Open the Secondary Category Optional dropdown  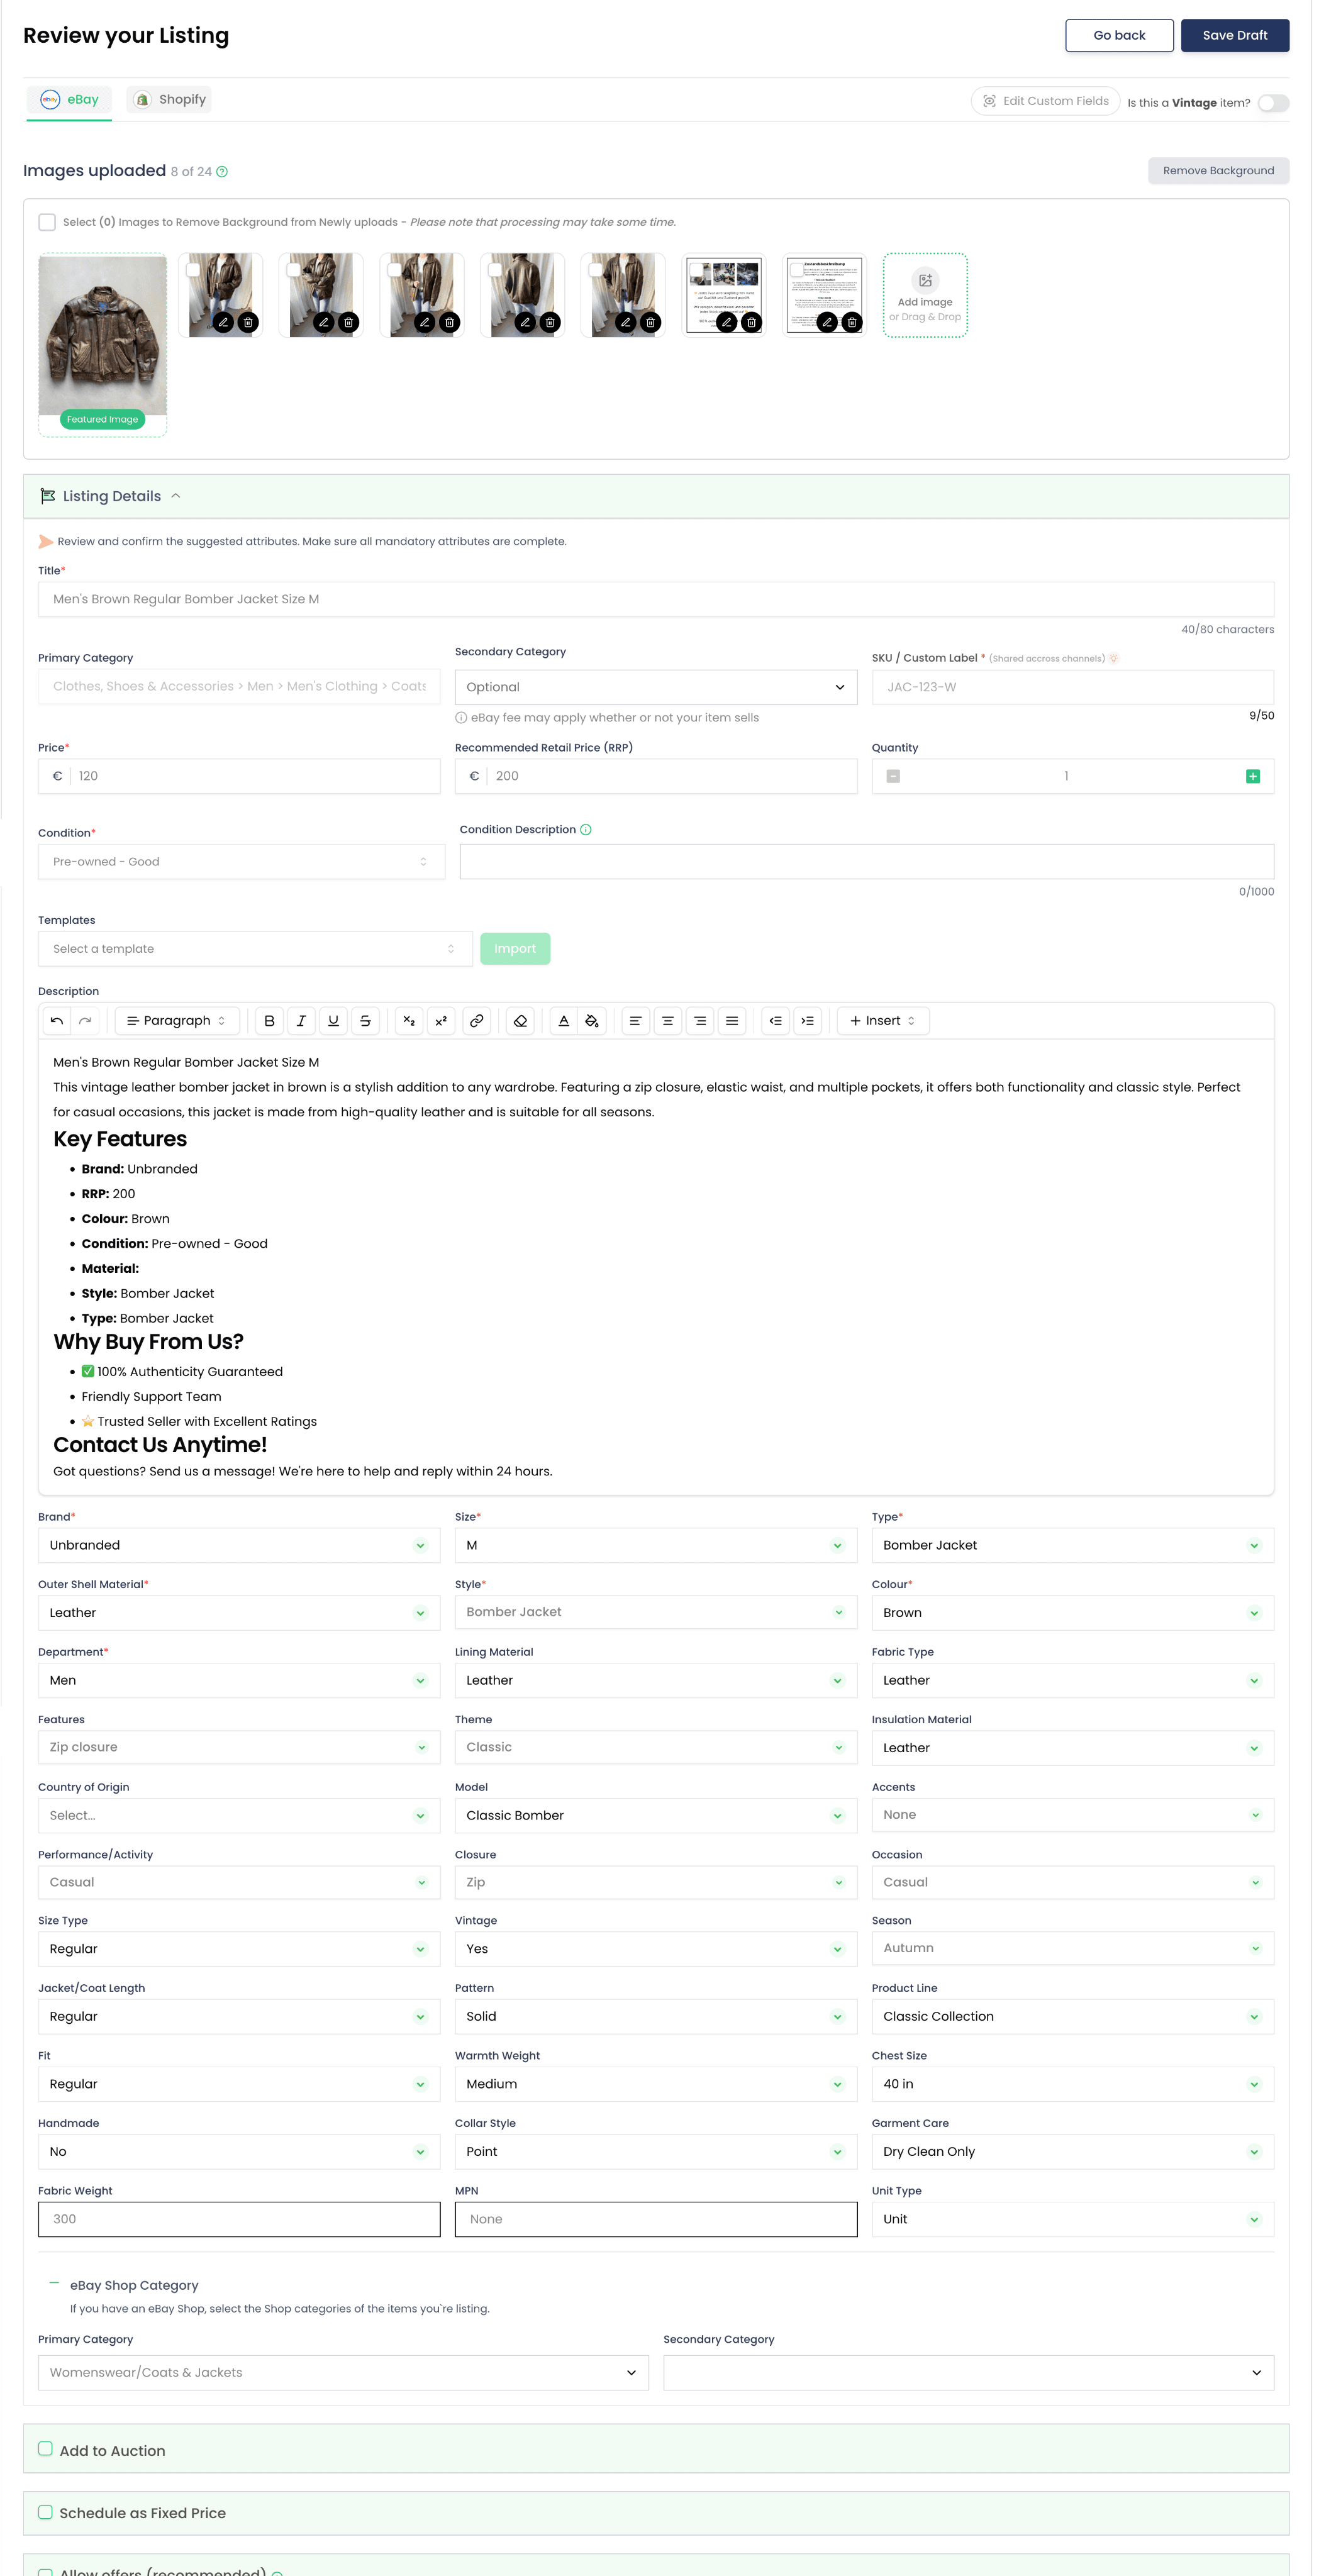click(x=656, y=687)
